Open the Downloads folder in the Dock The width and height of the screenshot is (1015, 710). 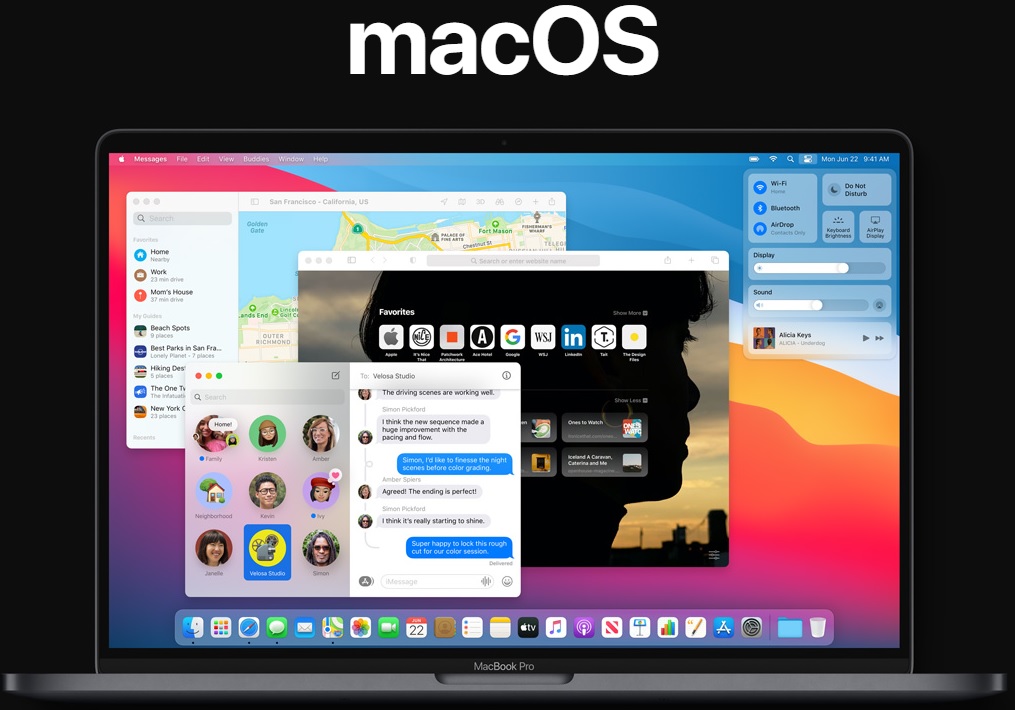[x=790, y=627]
